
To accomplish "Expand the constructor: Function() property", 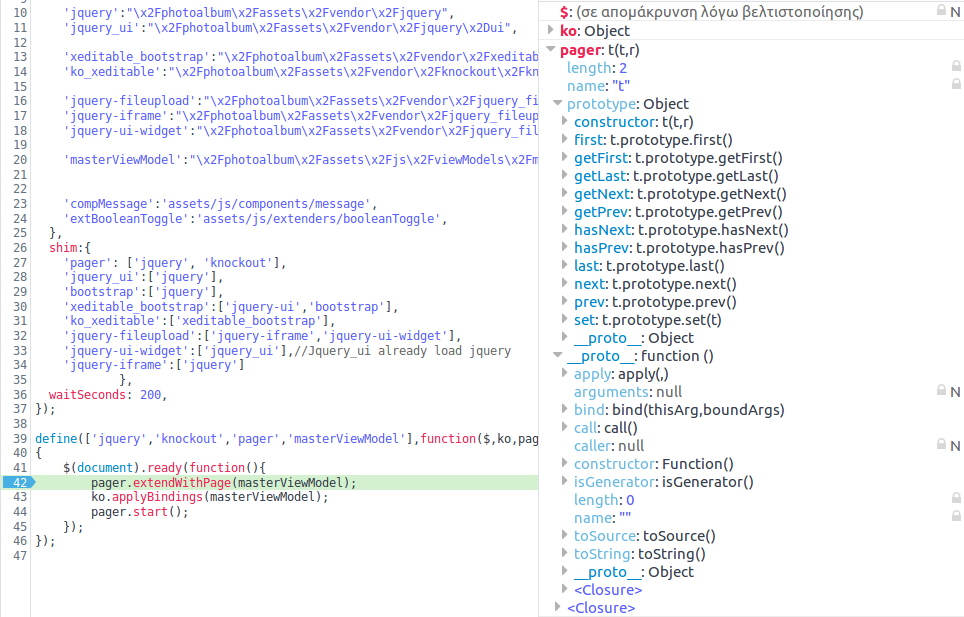I will click(564, 463).
